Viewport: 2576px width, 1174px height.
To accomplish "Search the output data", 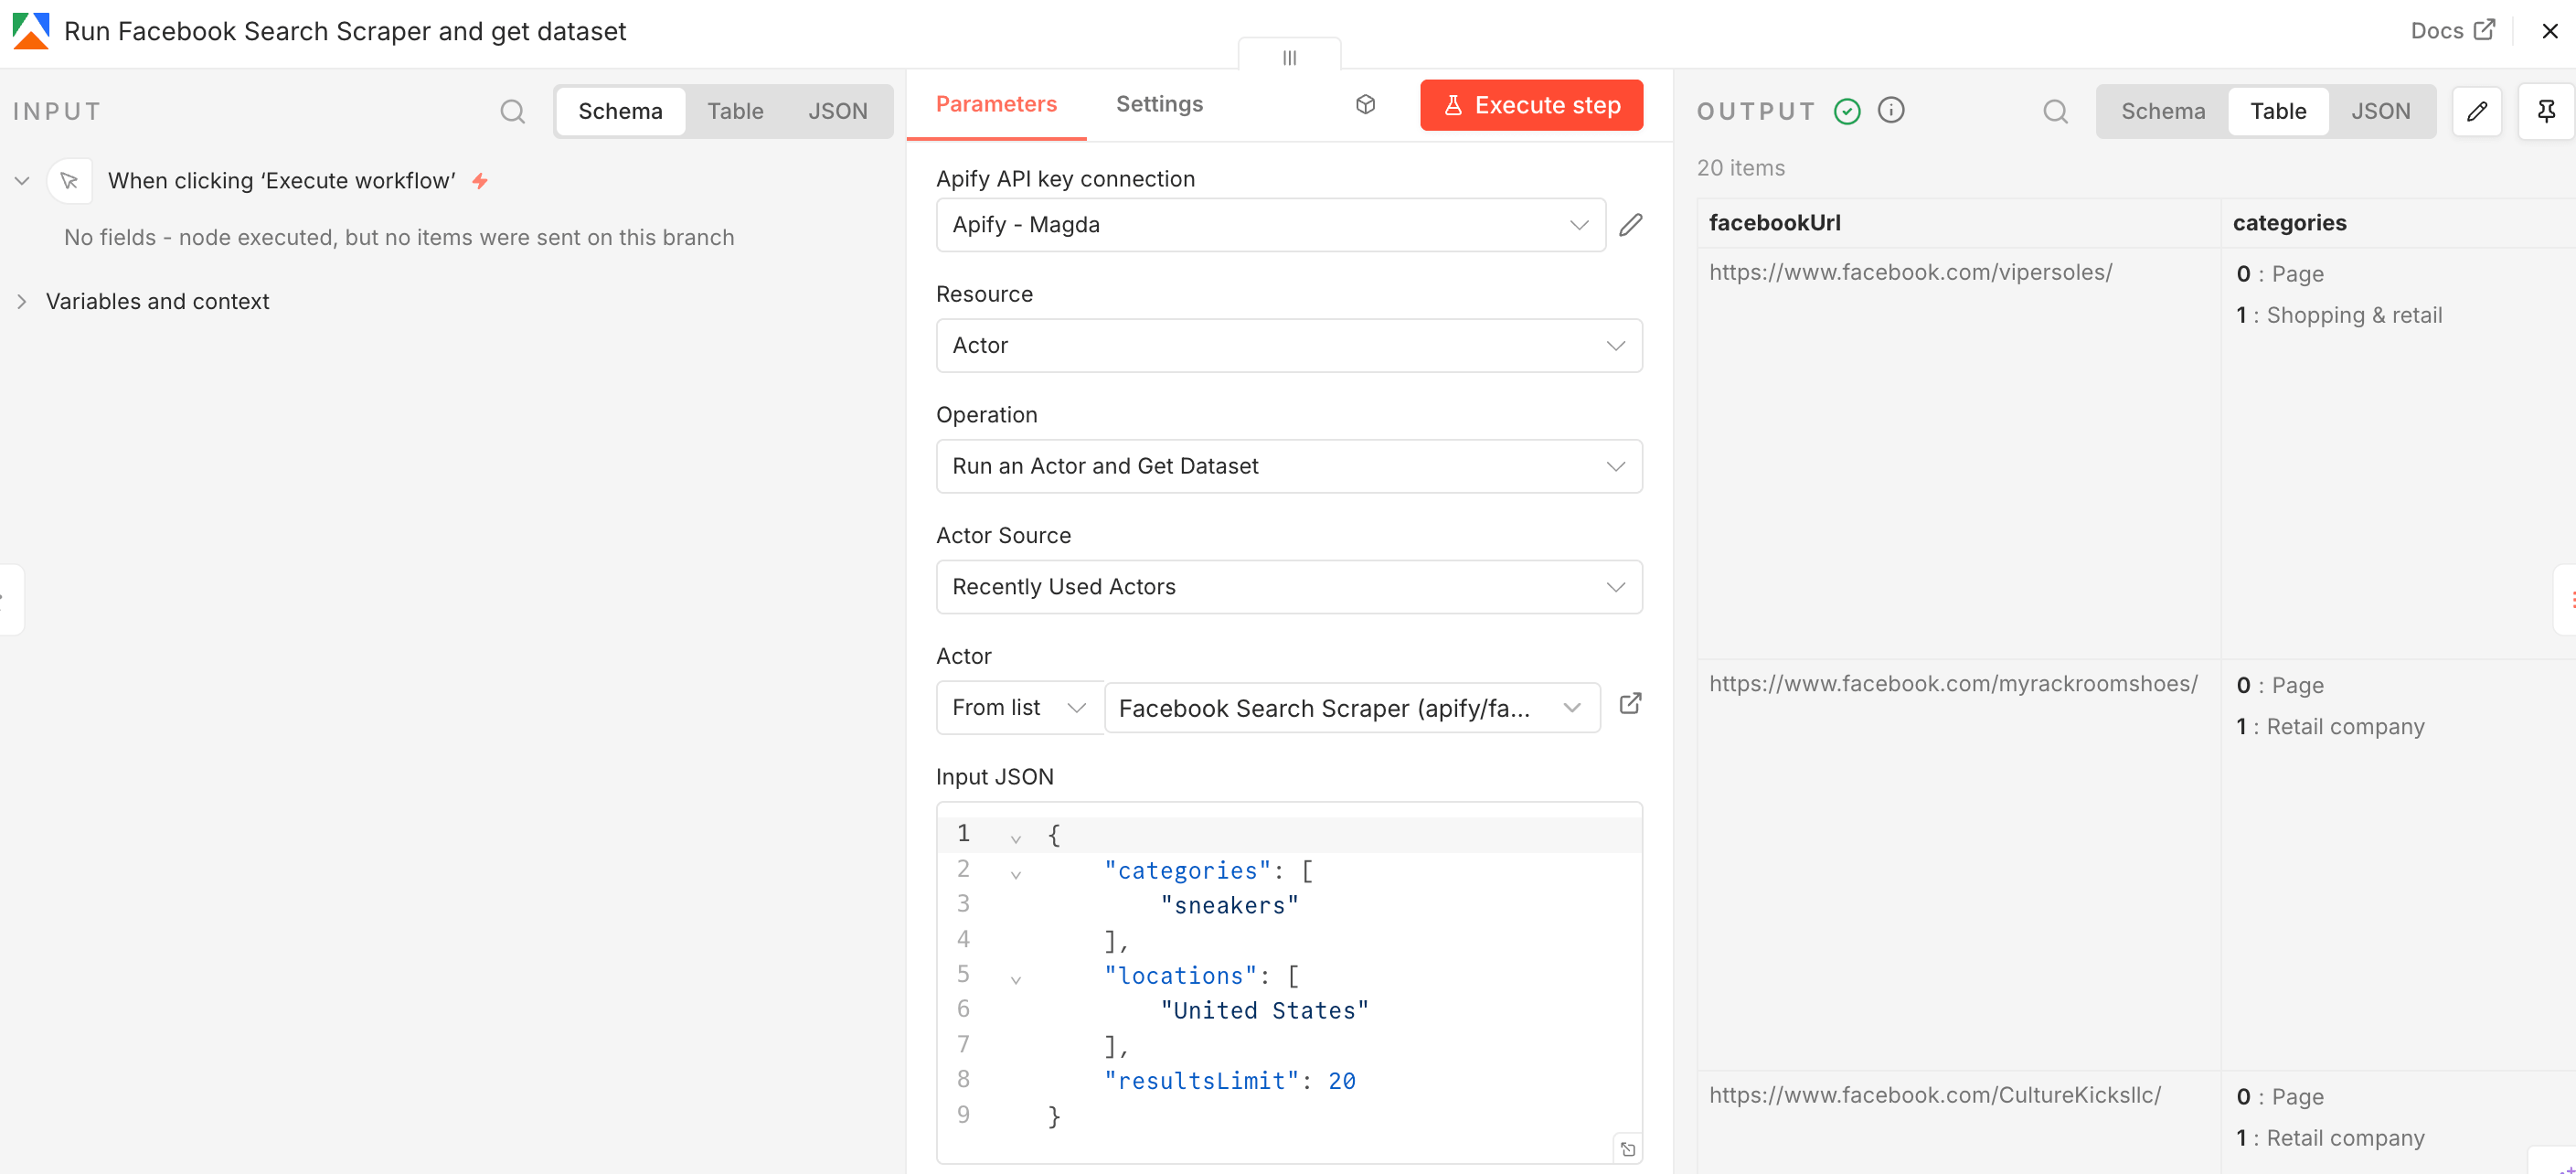I will pos(2055,111).
